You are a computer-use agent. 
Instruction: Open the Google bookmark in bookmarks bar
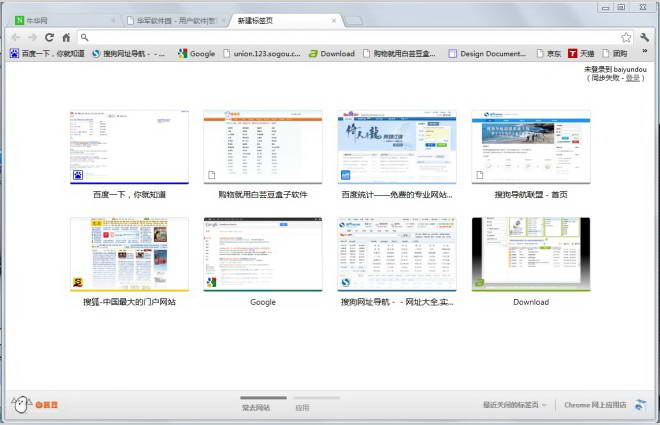[196, 53]
